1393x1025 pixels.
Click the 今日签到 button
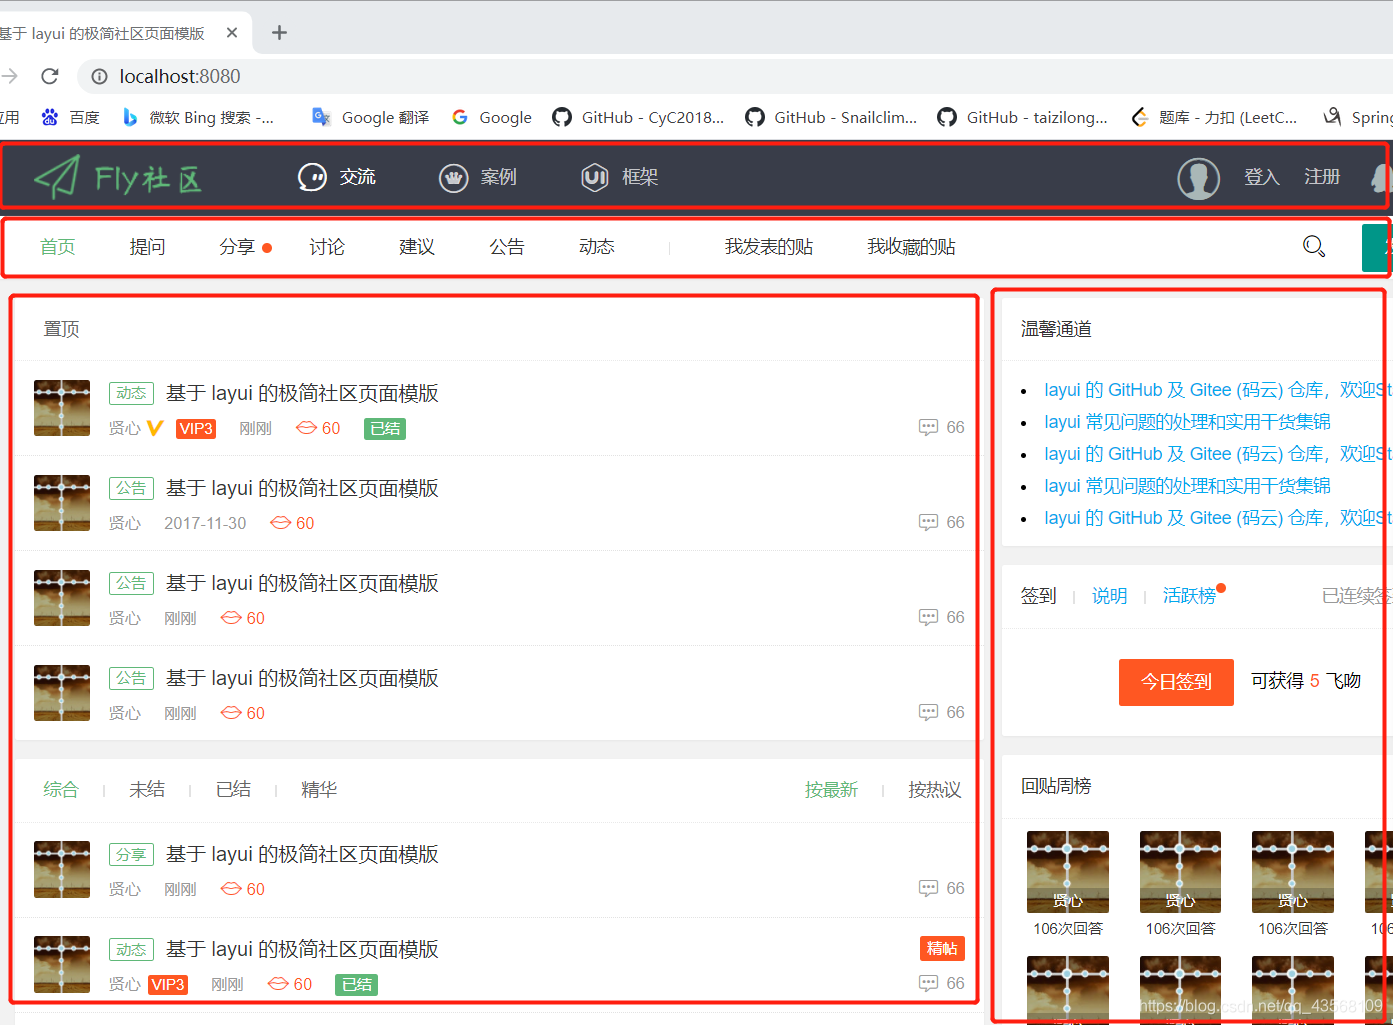tap(1176, 682)
